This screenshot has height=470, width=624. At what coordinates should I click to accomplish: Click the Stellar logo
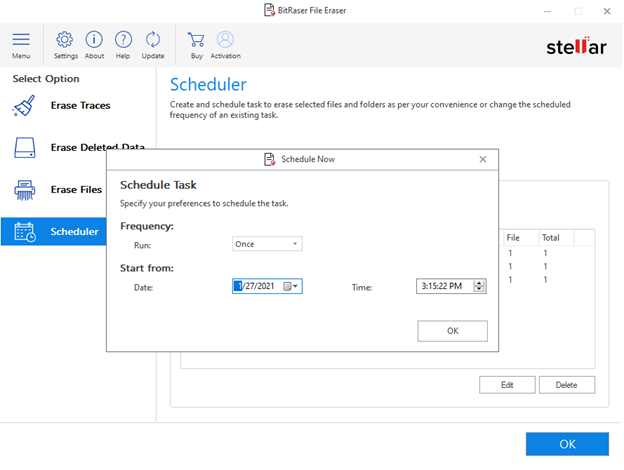577,46
